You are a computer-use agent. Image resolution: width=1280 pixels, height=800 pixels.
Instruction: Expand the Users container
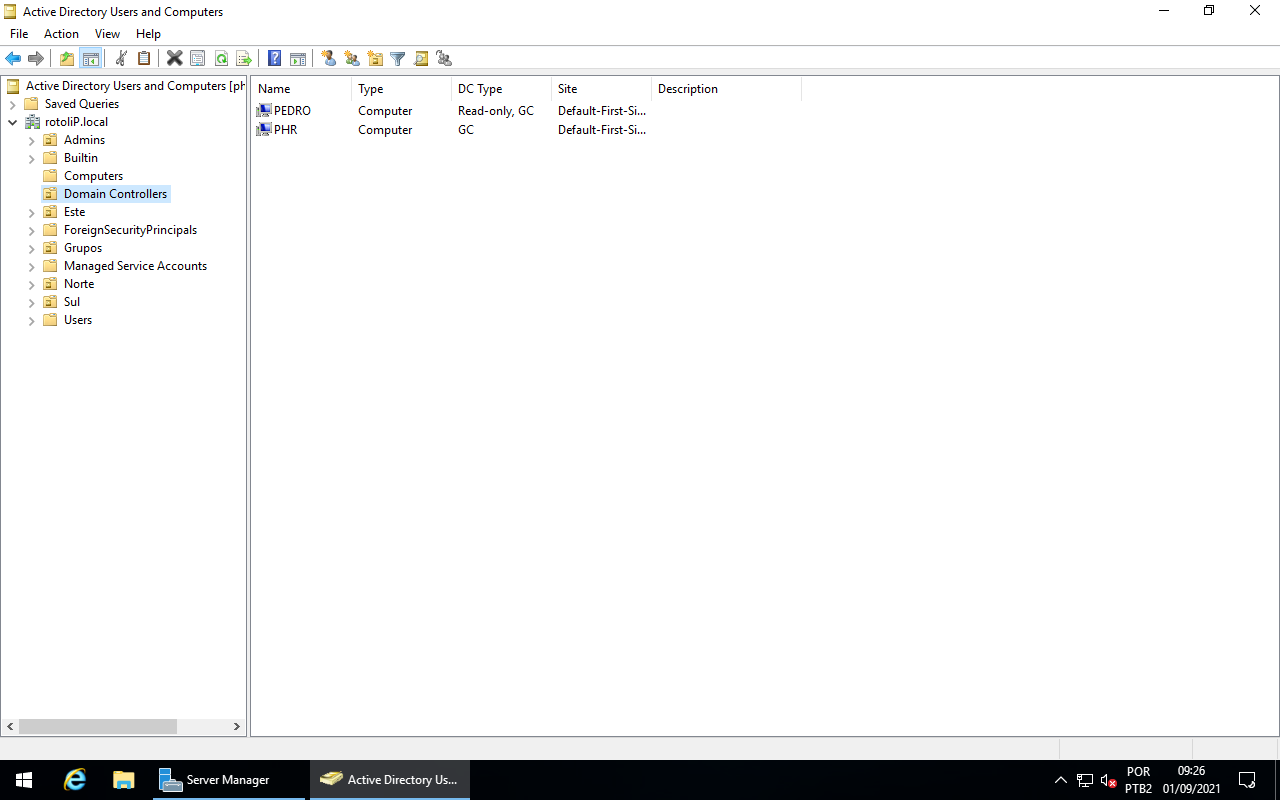[31, 321]
